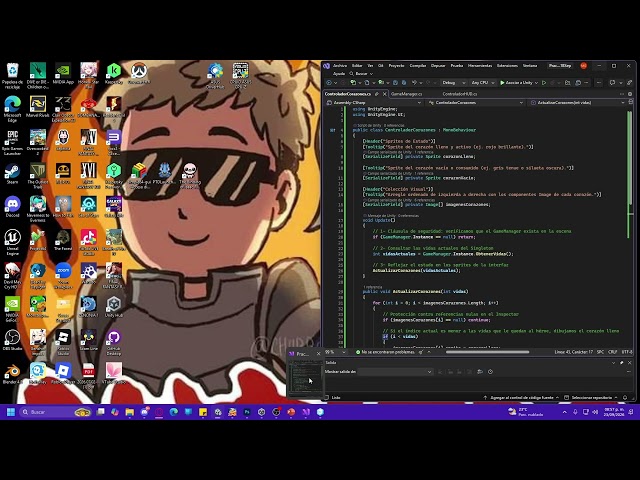The image size is (640, 480).
Task: Open Microsoft Edge desktop shortcut
Action: point(12,109)
